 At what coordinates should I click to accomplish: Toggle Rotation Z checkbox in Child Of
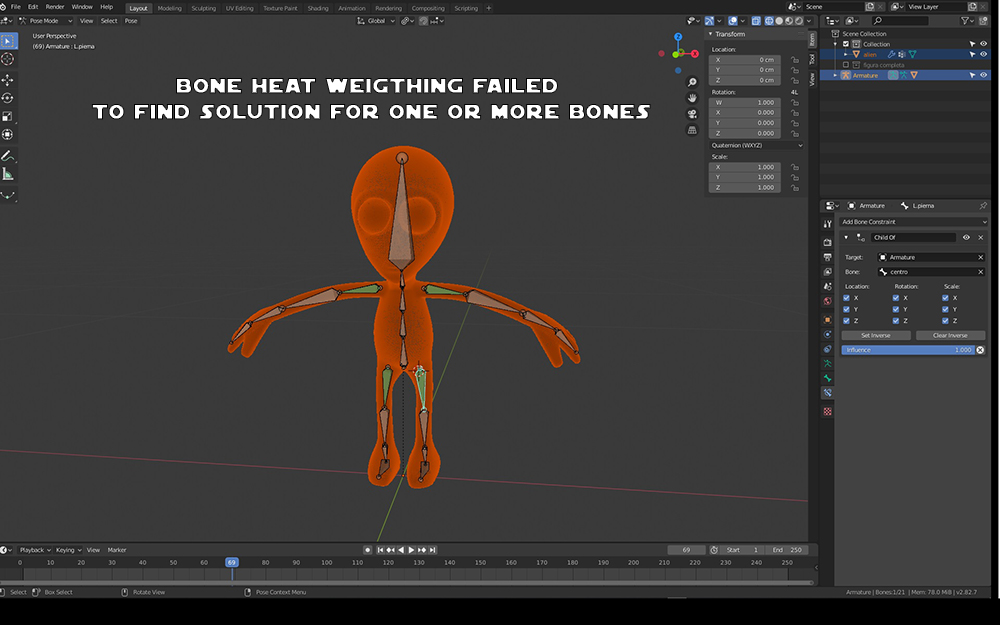pyautogui.click(x=895, y=321)
